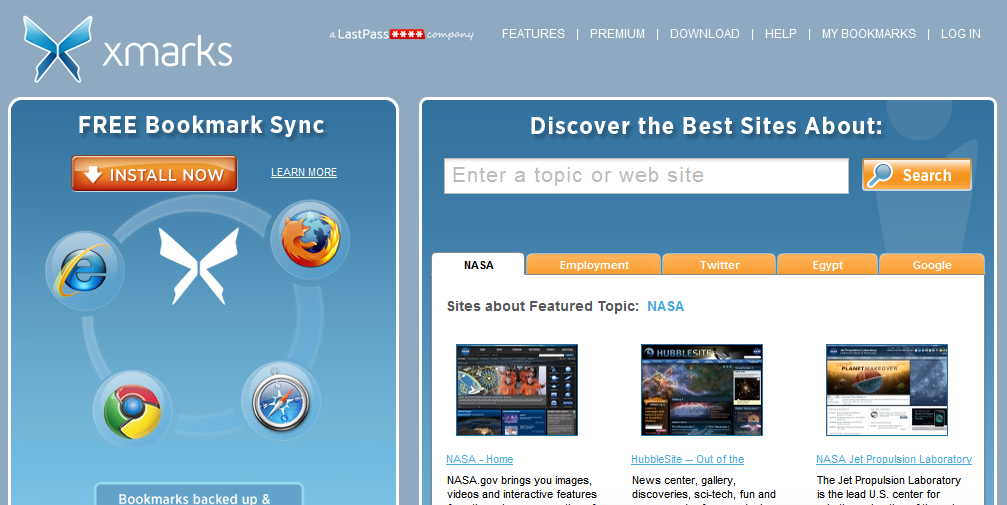
Task: Open the HubbleSite thumbnail preview
Action: tap(702, 390)
